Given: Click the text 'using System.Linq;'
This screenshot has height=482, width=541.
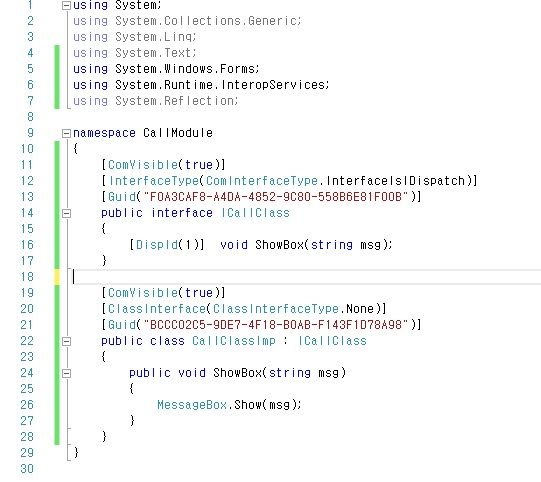Looking at the screenshot, I should tap(135, 37).
